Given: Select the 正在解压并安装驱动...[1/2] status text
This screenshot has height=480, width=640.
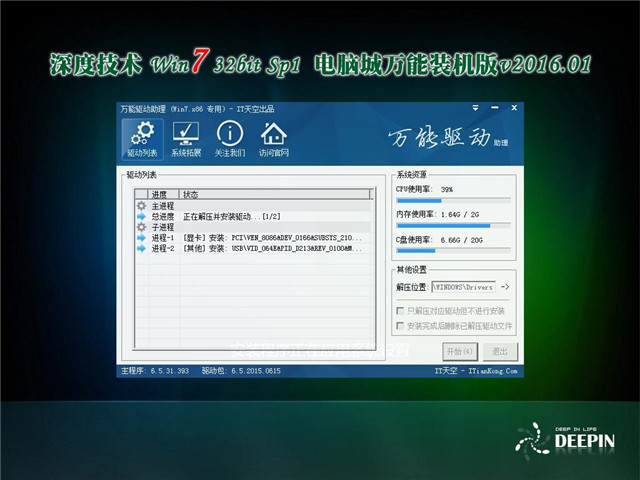Looking at the screenshot, I should pyautogui.click(x=231, y=216).
